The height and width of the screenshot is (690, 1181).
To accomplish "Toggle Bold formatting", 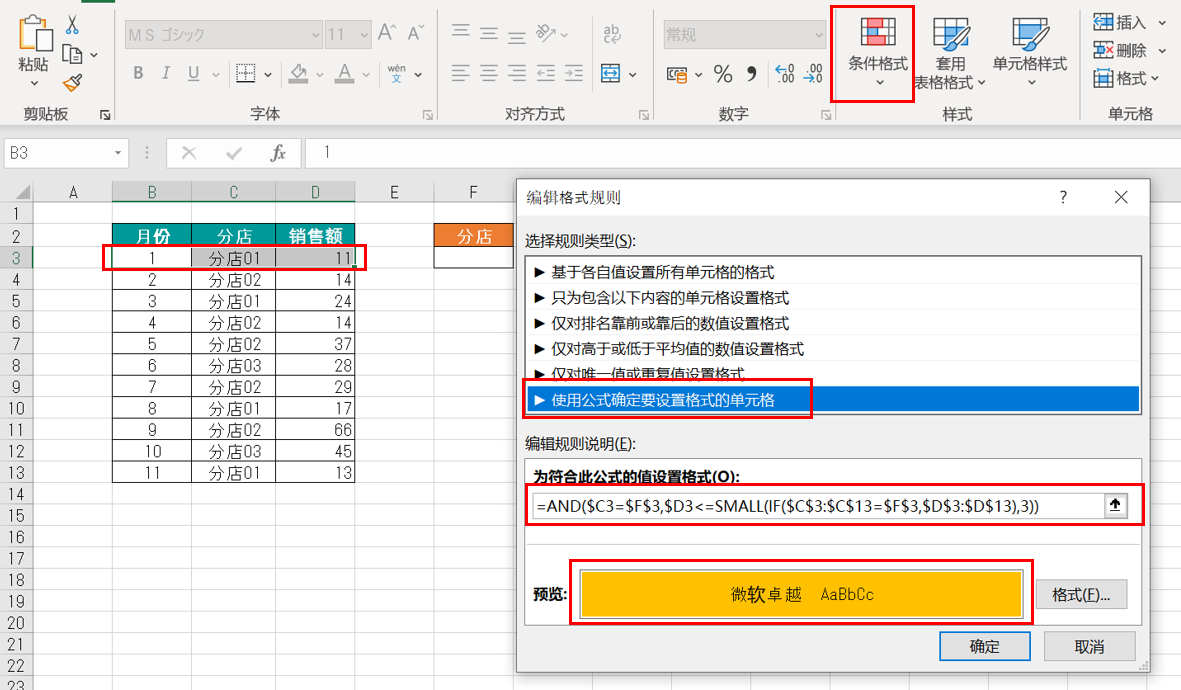I will (x=138, y=73).
